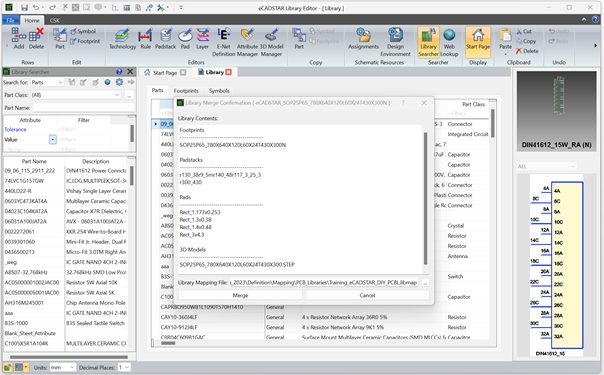Close the Library Searcher panel

pyautogui.click(x=130, y=72)
